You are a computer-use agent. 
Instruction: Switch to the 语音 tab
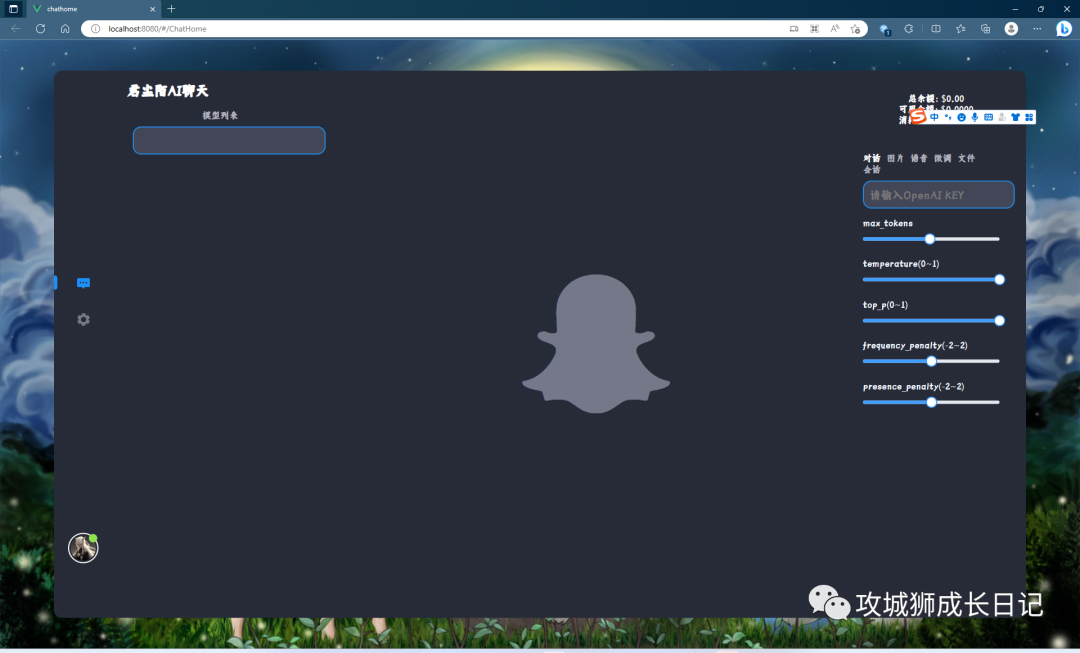(919, 158)
